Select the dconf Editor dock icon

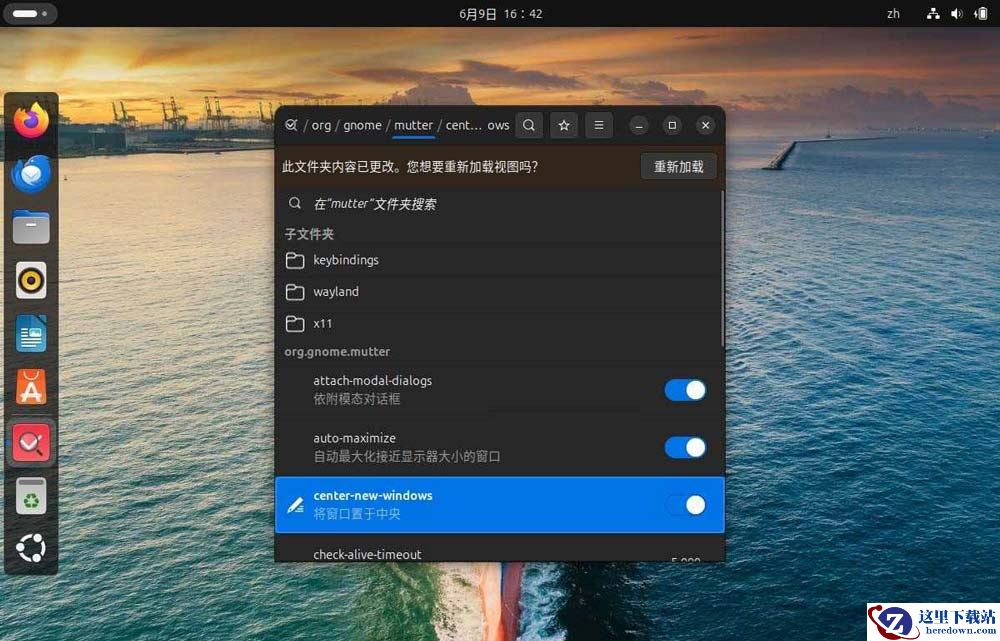point(31,442)
